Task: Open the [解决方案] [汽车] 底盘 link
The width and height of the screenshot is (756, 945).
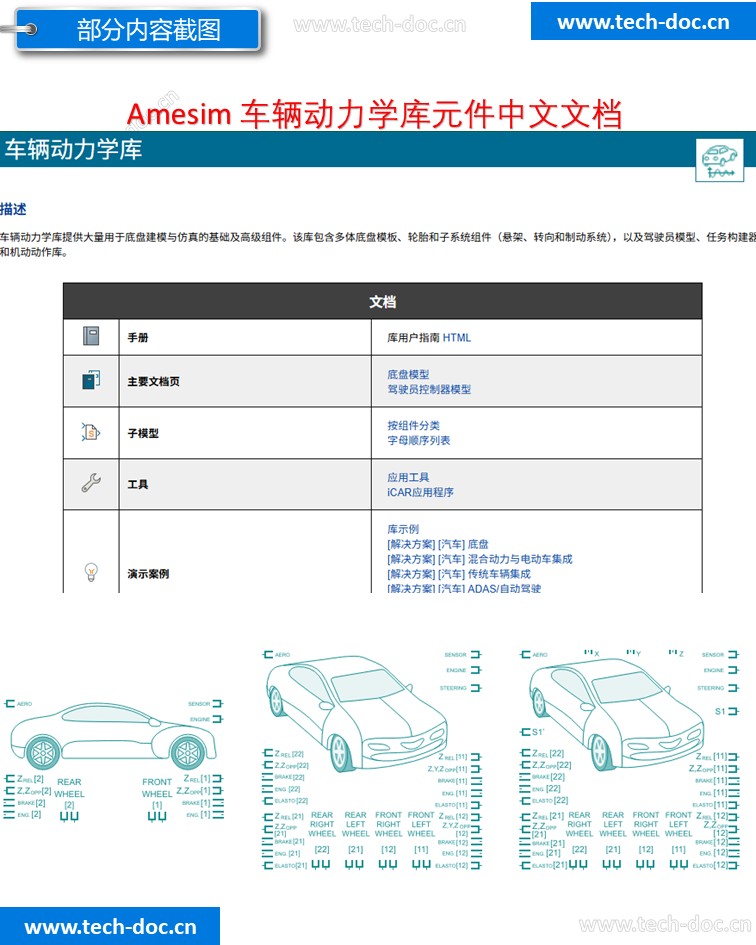Action: click(438, 544)
